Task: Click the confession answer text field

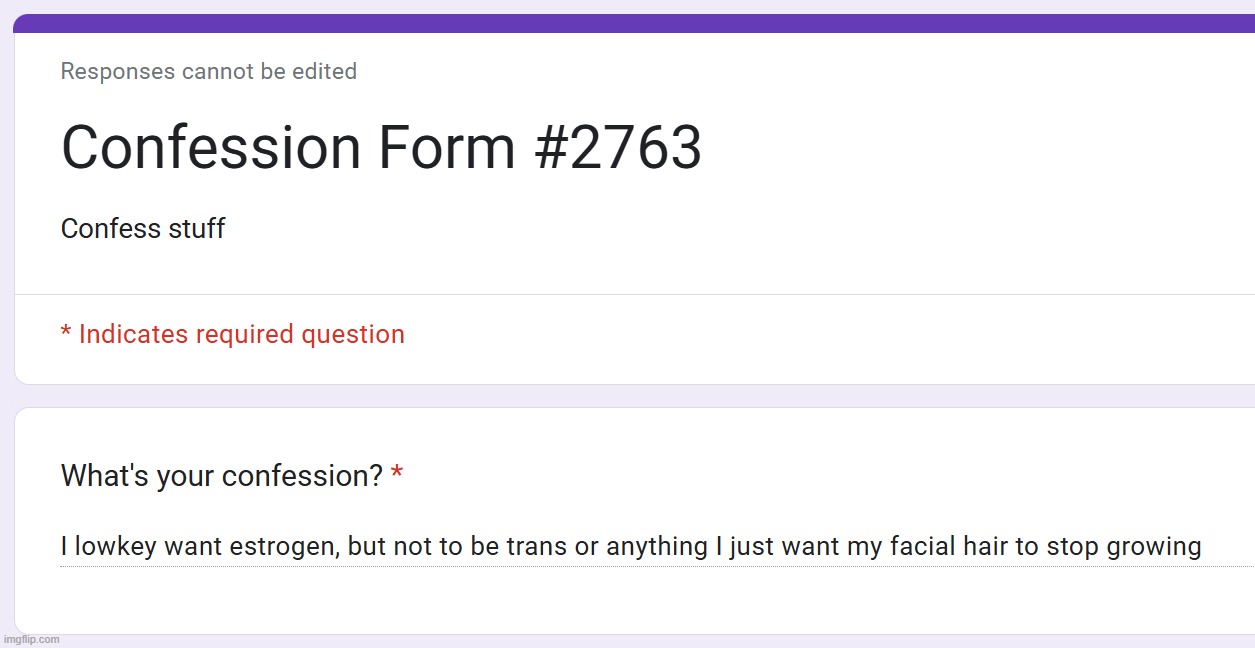Action: click(x=657, y=547)
